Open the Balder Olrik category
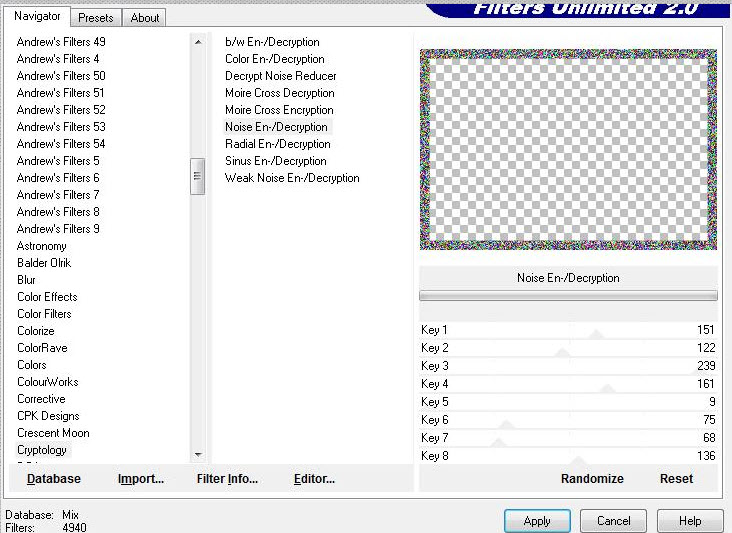Viewport: 732px width, 533px height. click(x=44, y=263)
